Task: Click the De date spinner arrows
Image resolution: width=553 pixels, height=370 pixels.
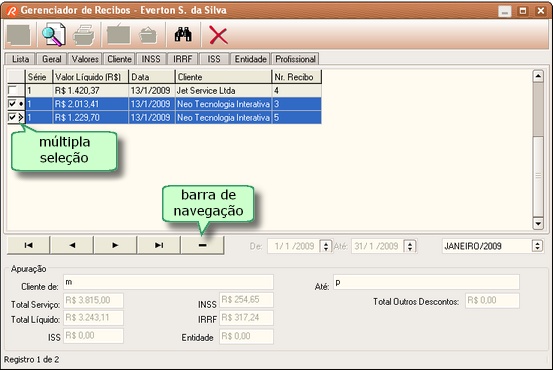Action: [326, 246]
